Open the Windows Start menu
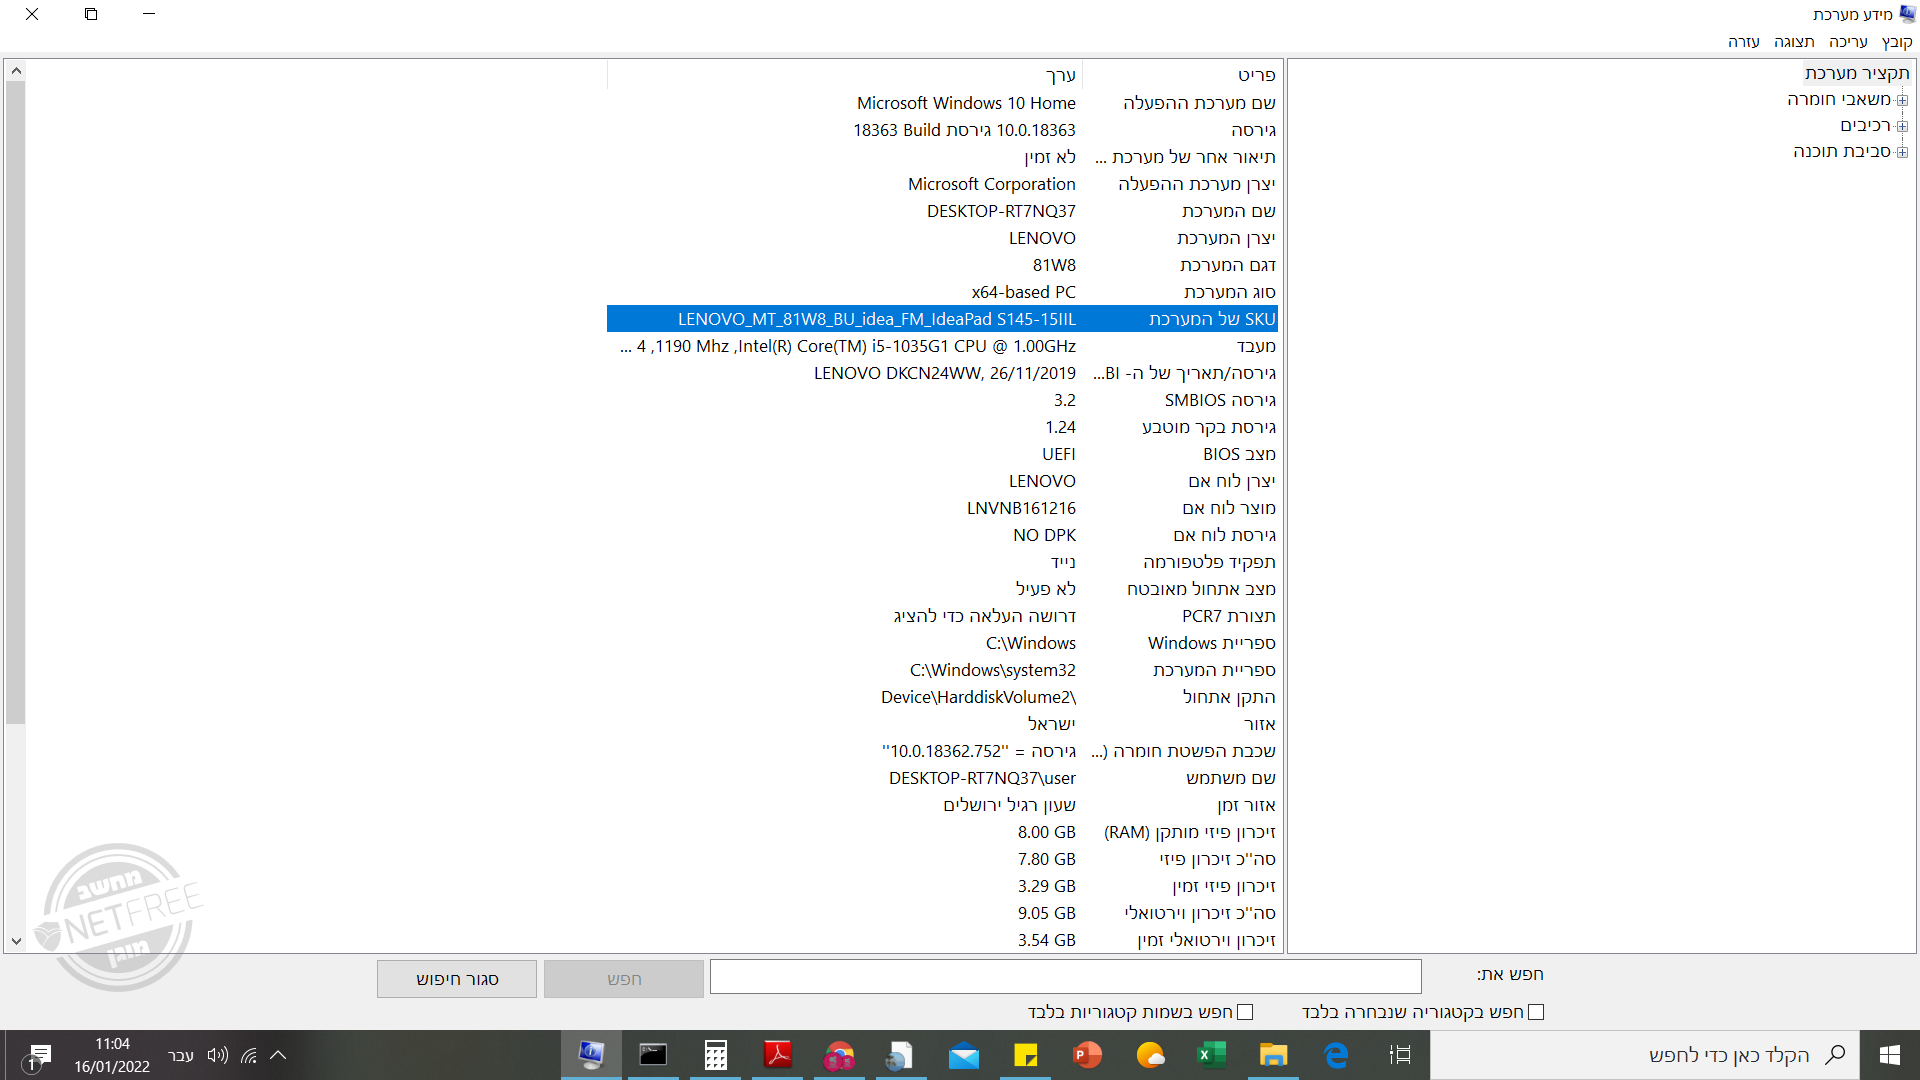The height and width of the screenshot is (1080, 1920). [x=1889, y=1055]
